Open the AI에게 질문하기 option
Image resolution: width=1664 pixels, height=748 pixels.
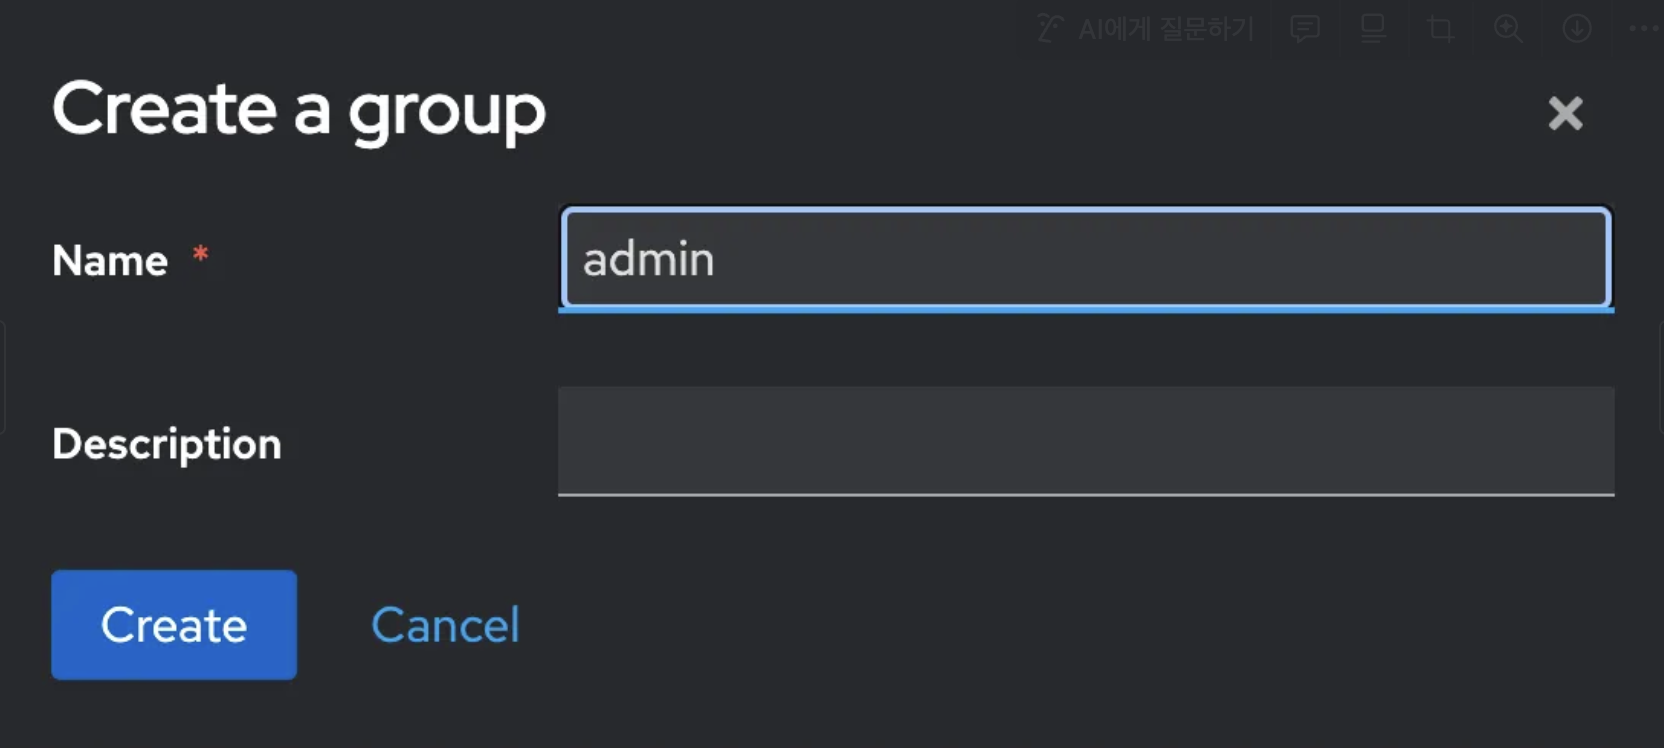[1145, 29]
